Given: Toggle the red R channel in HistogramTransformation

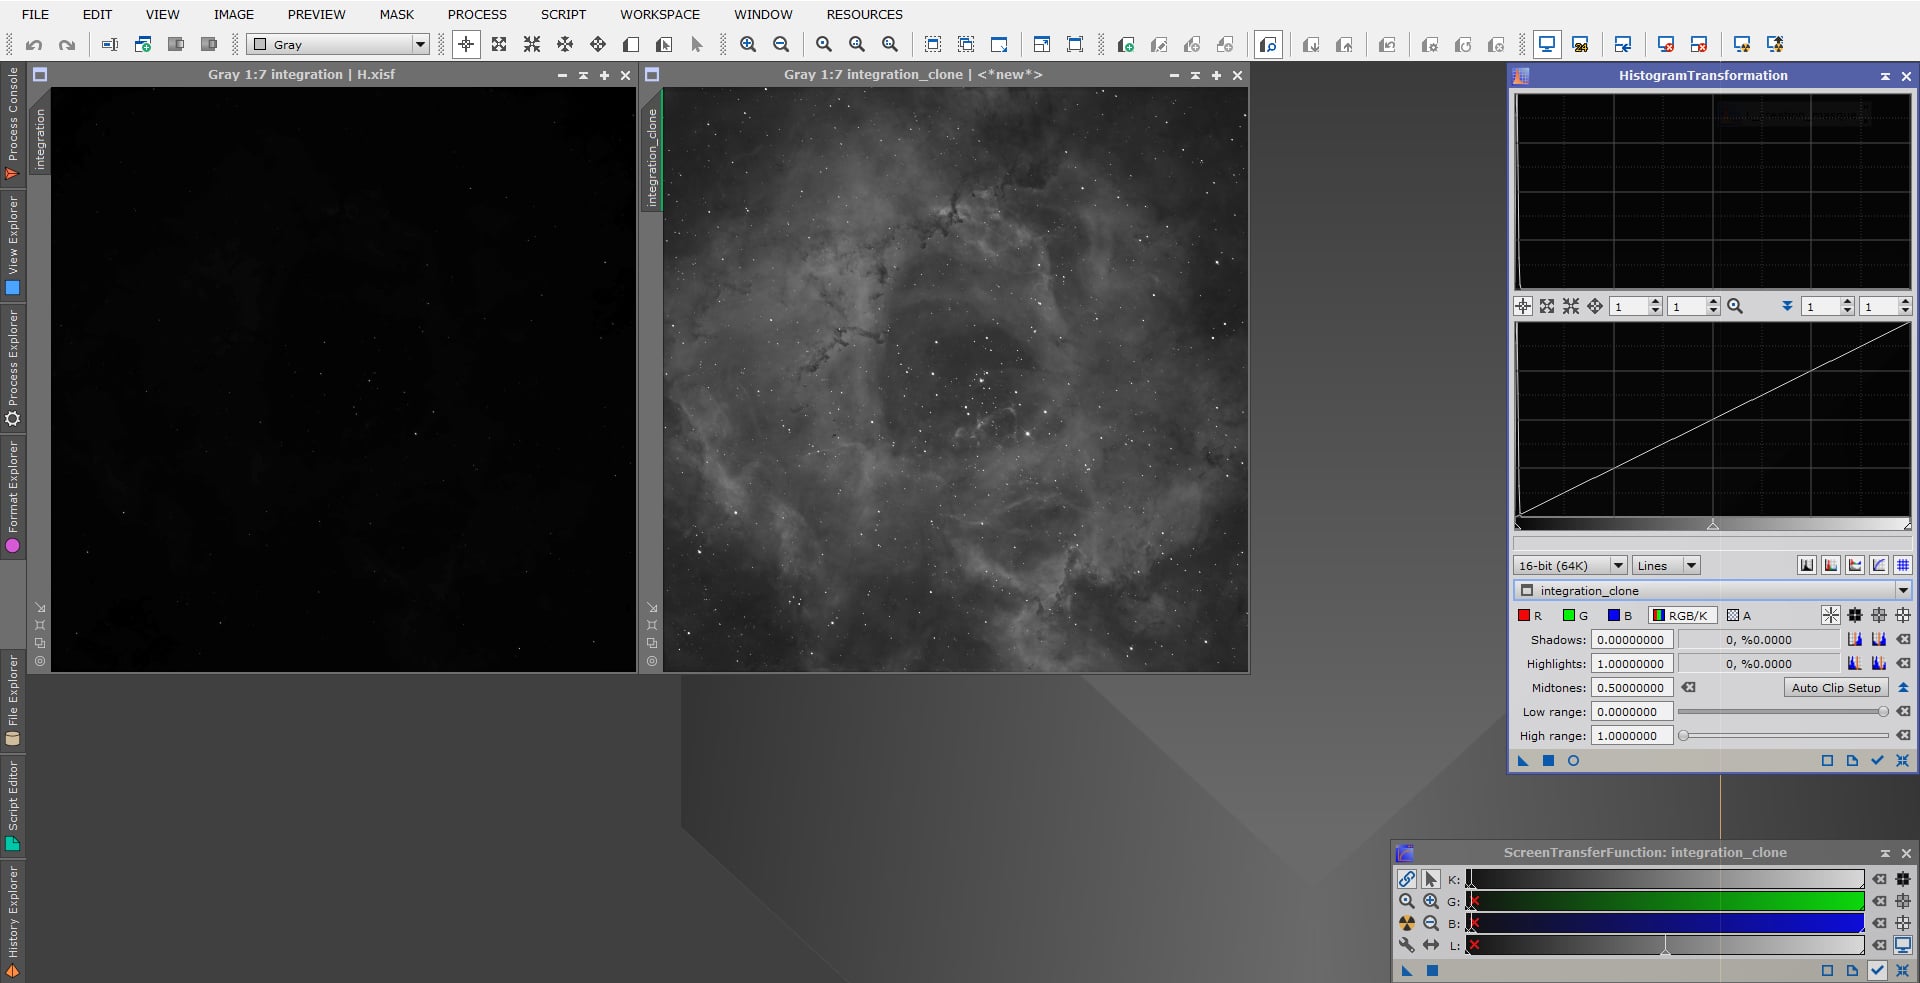Looking at the screenshot, I should pos(1529,615).
